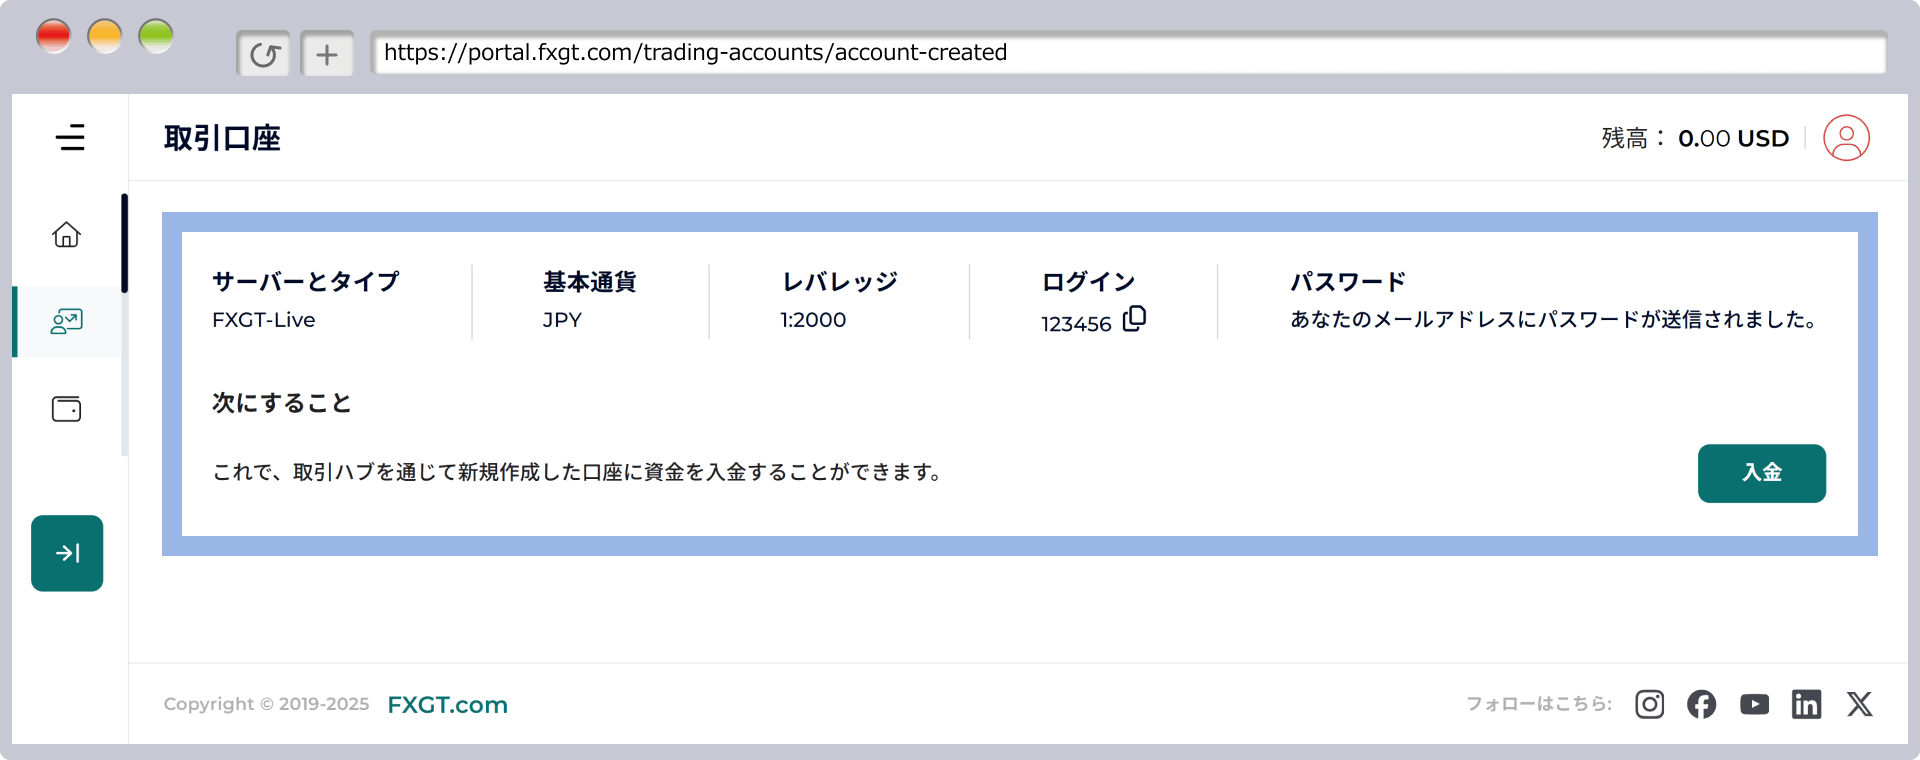Image resolution: width=1920 pixels, height=760 pixels.
Task: Open the LinkedIn social icon
Action: (1806, 704)
